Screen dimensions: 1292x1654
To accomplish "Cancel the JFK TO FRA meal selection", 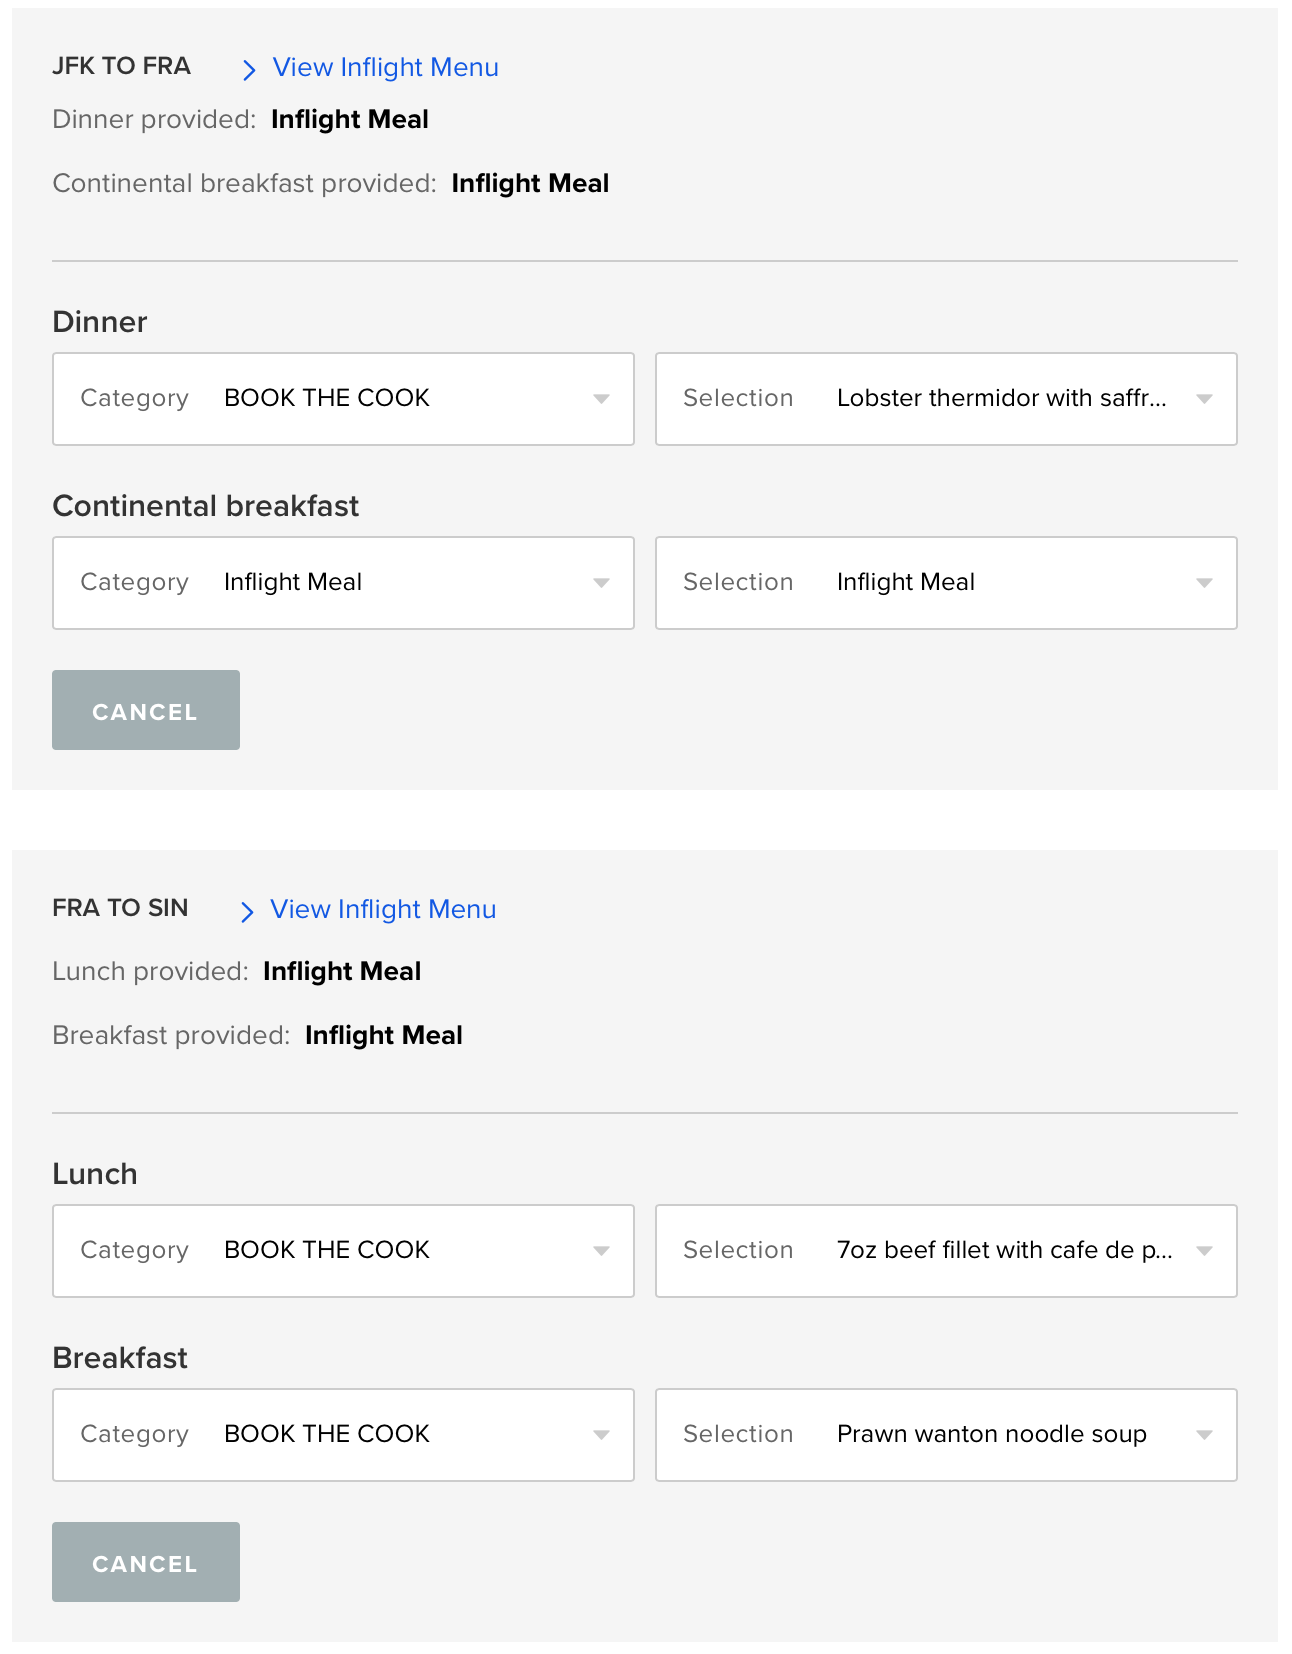I will coord(146,710).
